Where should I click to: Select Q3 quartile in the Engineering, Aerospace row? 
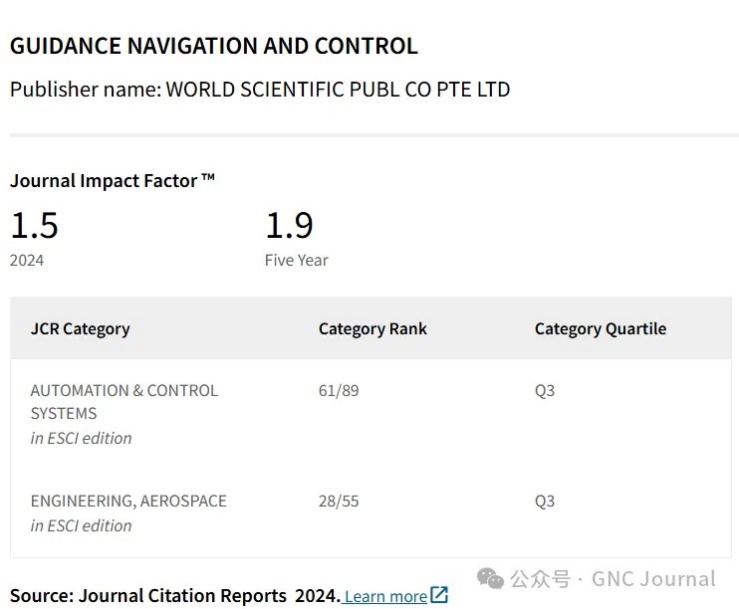pyautogui.click(x=544, y=501)
